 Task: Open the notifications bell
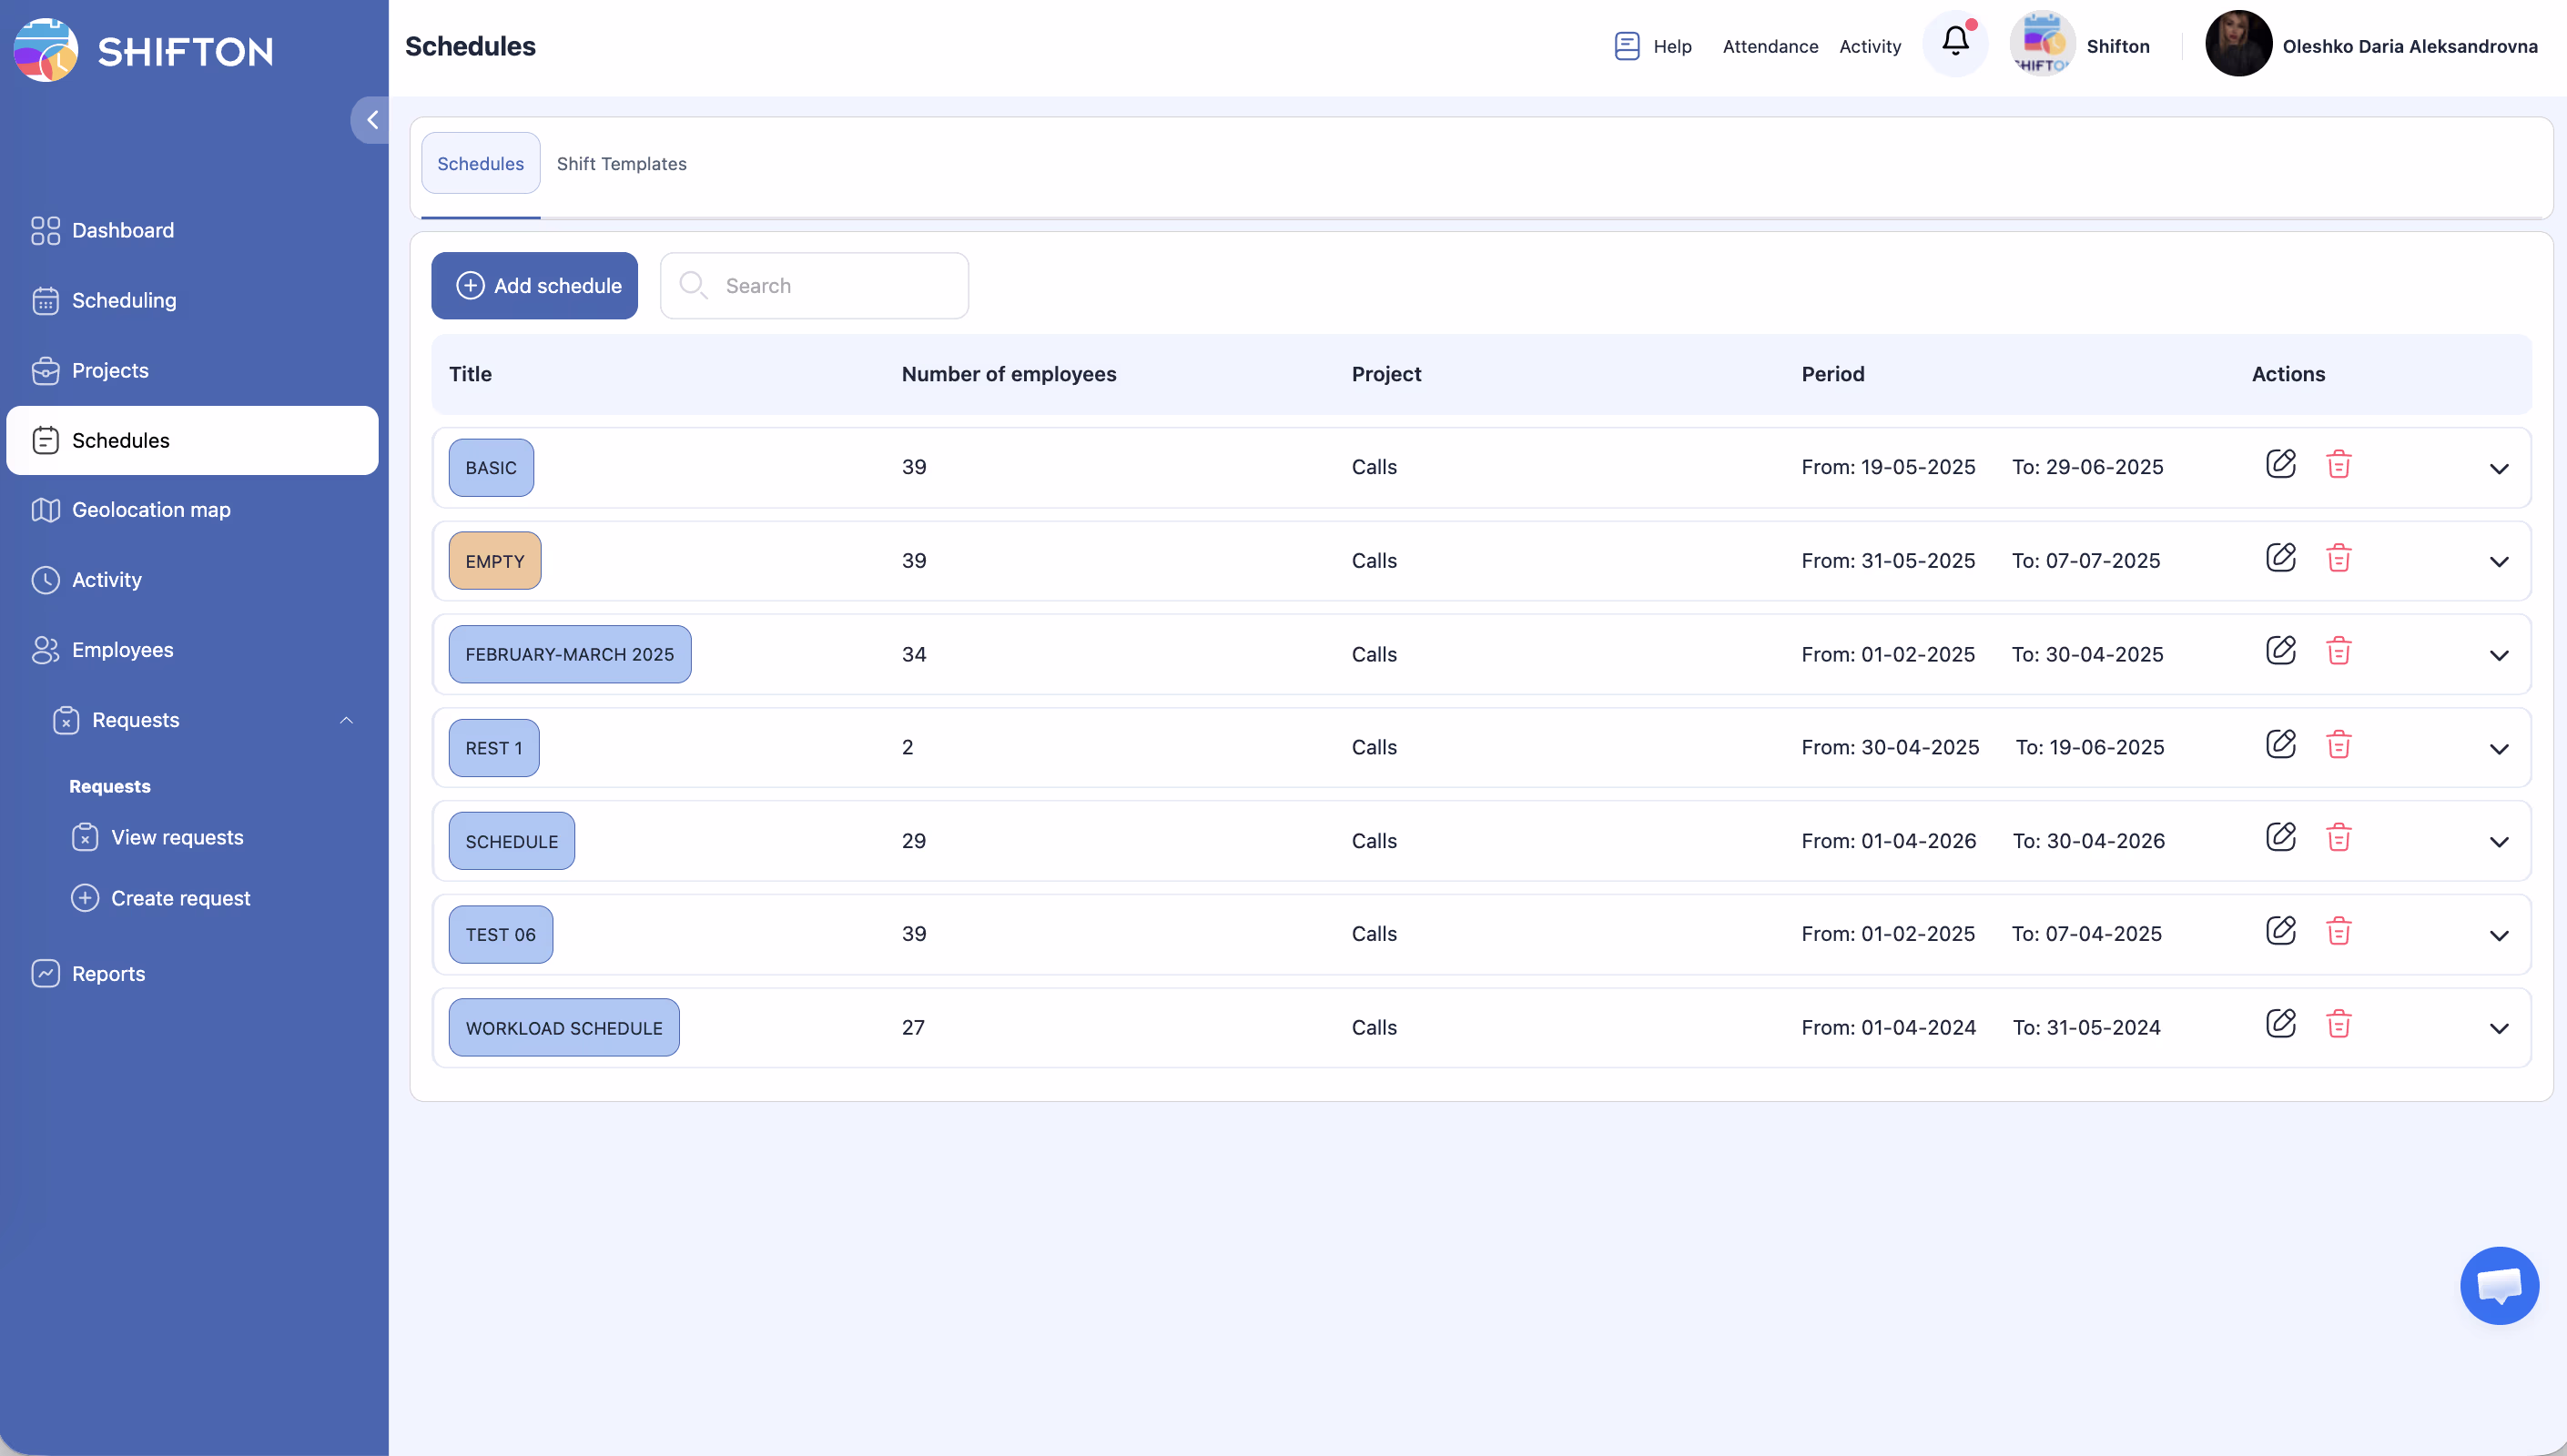click(1955, 42)
